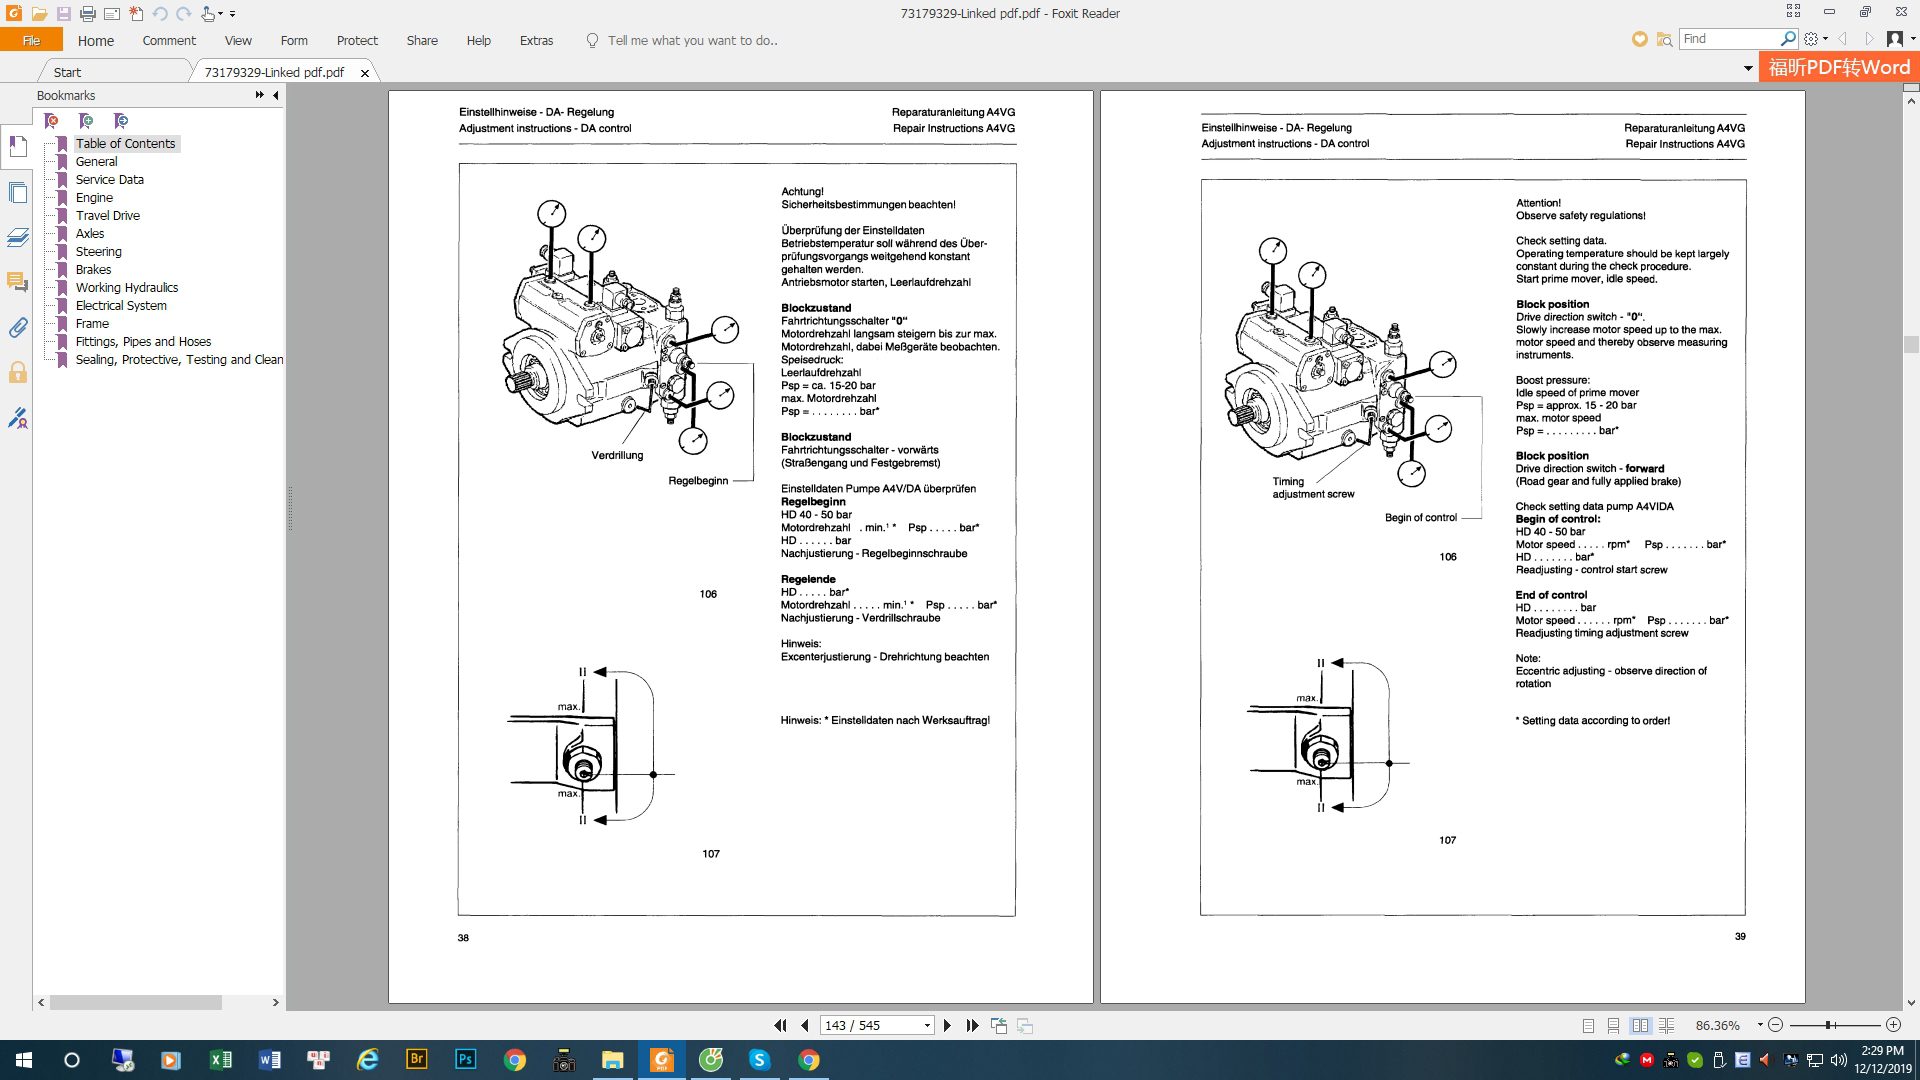Open the page number dropdown
The image size is (1920, 1080).
point(926,1025)
